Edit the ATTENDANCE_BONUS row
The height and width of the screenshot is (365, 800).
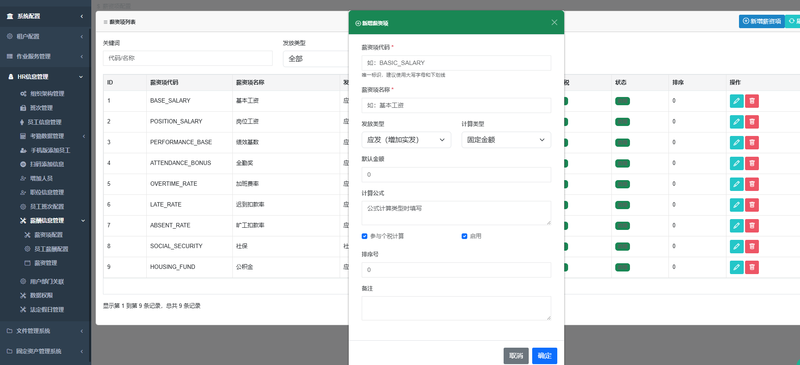[x=736, y=163]
